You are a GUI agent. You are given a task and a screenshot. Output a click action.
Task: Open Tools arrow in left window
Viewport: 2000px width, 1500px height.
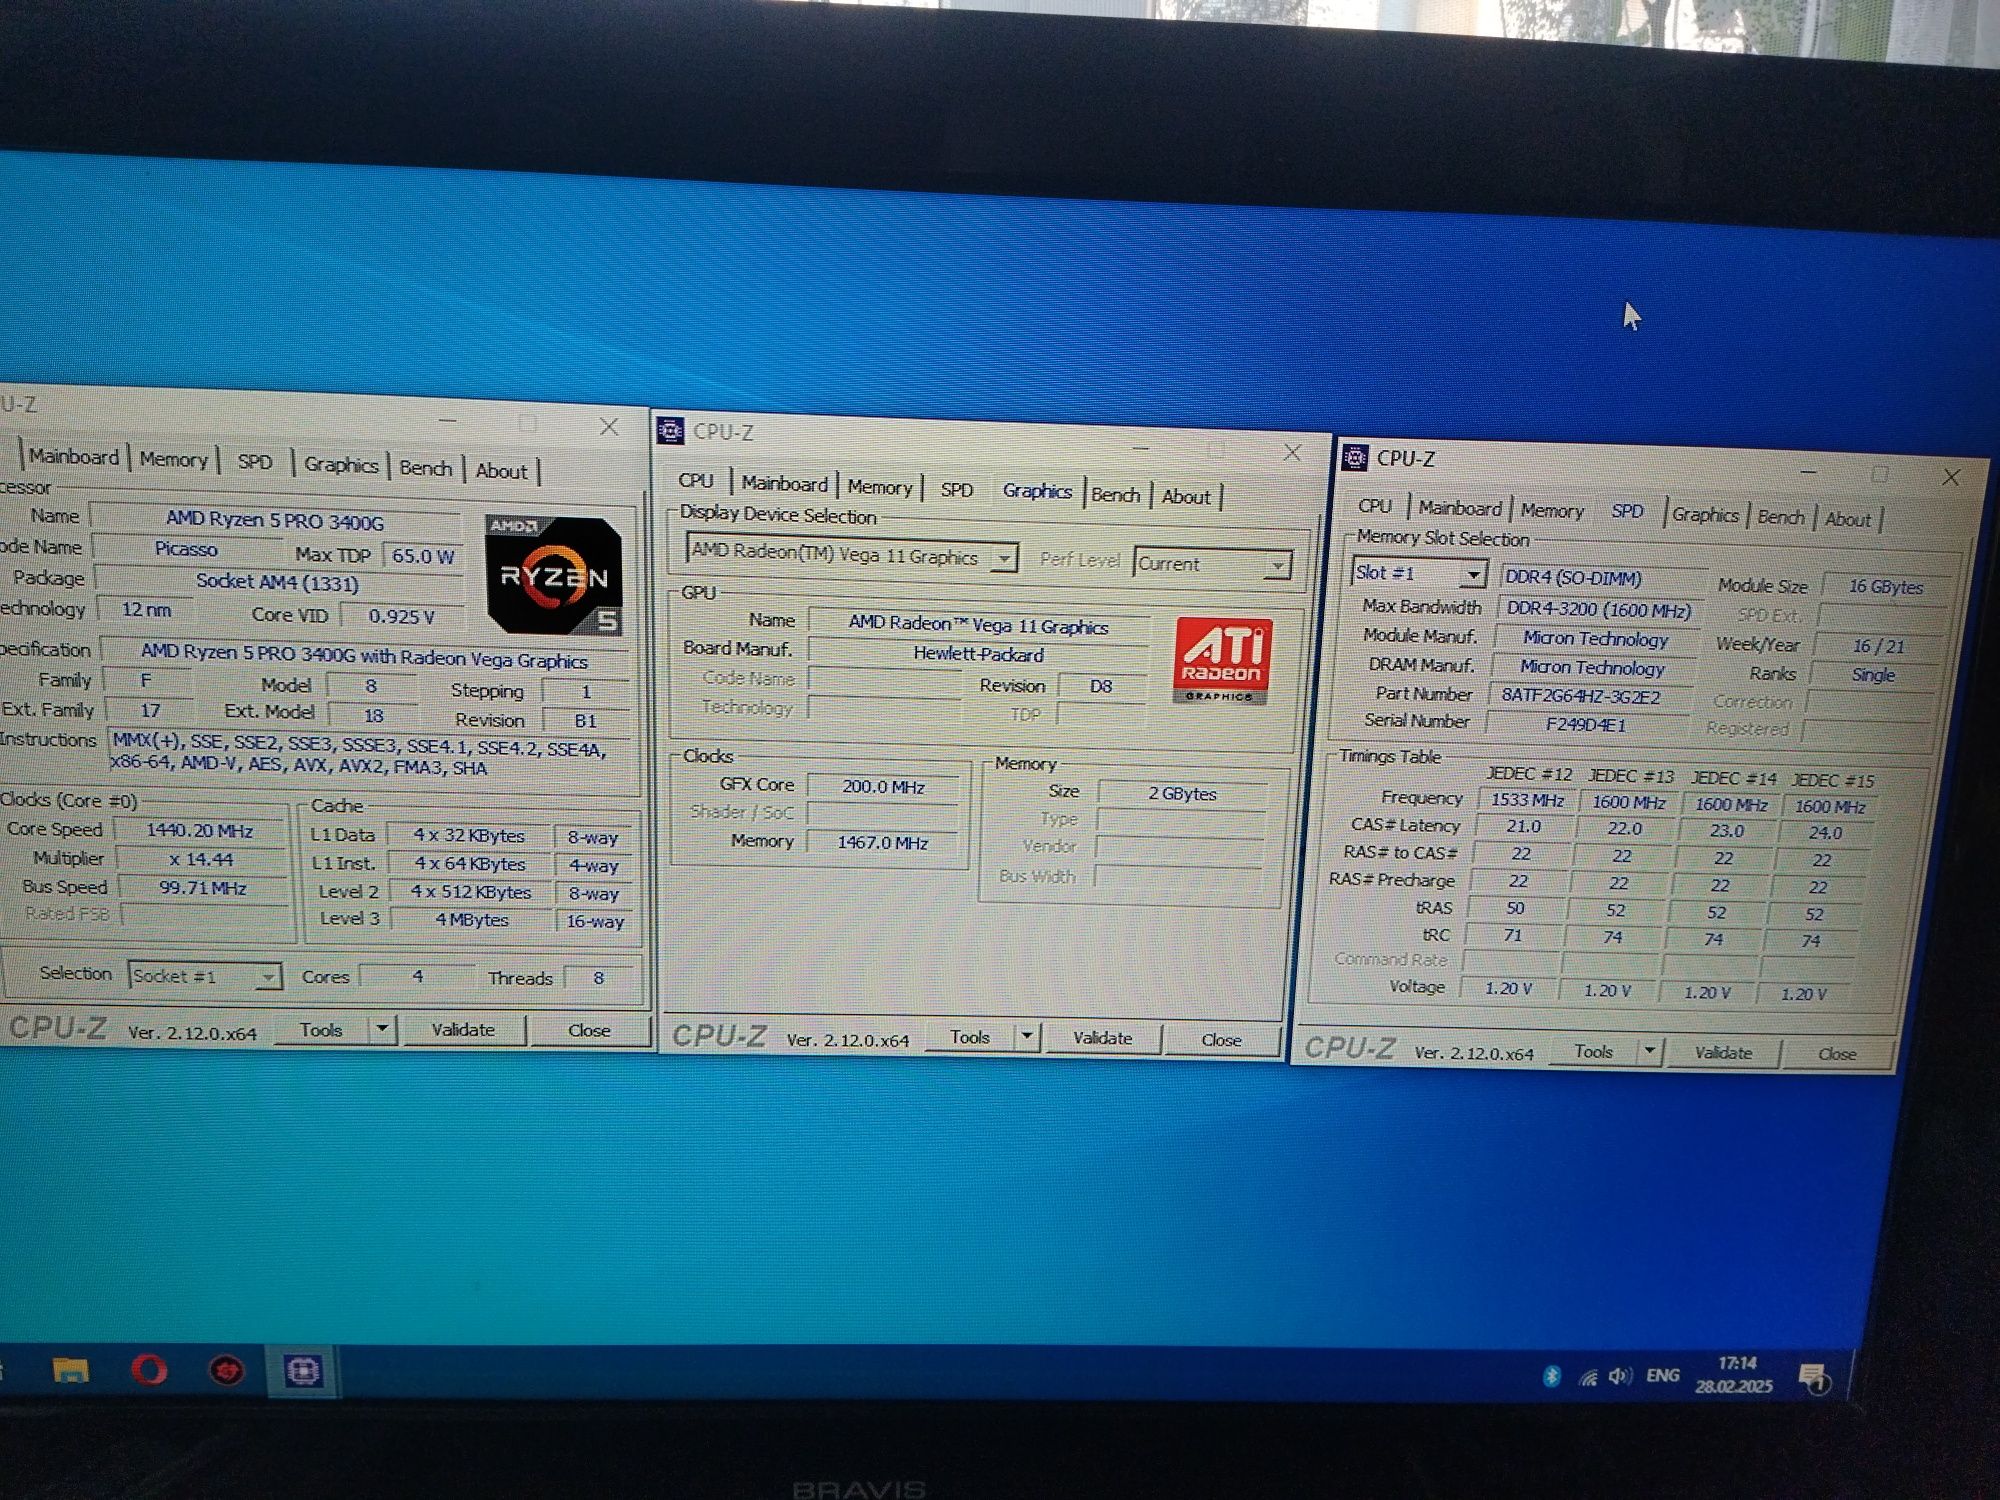click(382, 1029)
